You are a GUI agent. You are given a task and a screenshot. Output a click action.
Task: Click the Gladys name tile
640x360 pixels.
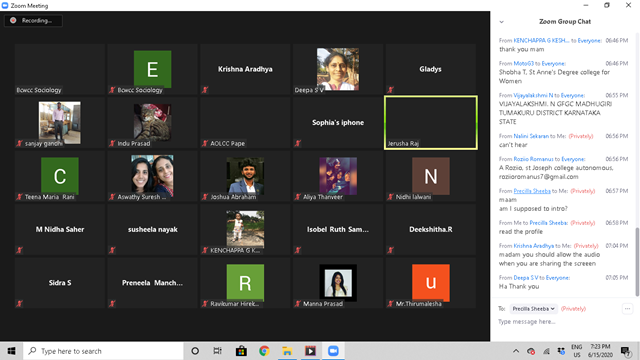(431, 69)
